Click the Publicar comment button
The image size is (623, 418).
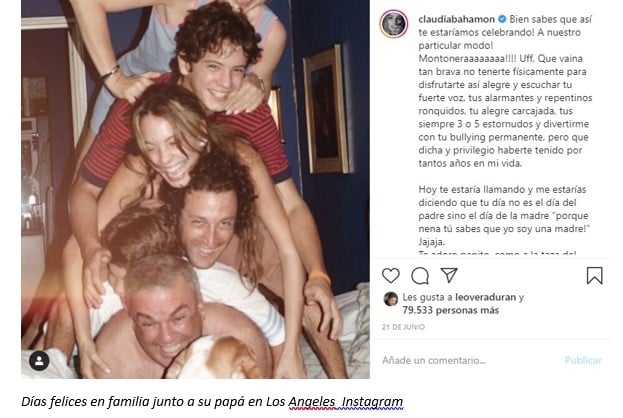point(583,360)
